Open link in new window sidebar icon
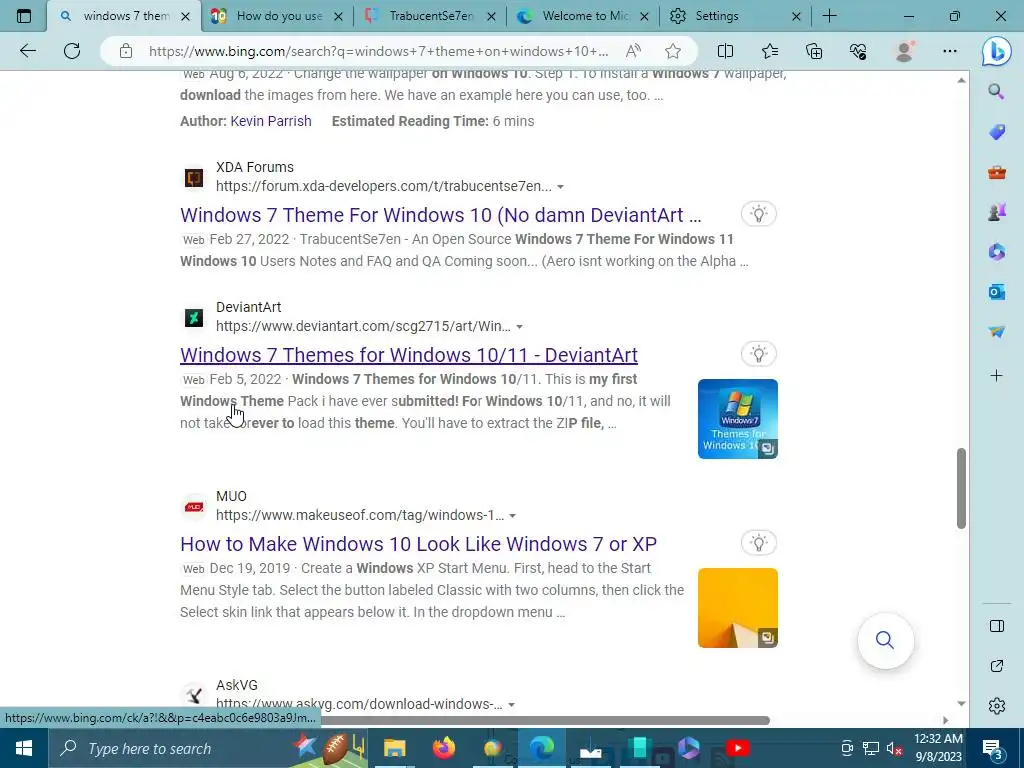This screenshot has width=1024, height=768. 997,666
